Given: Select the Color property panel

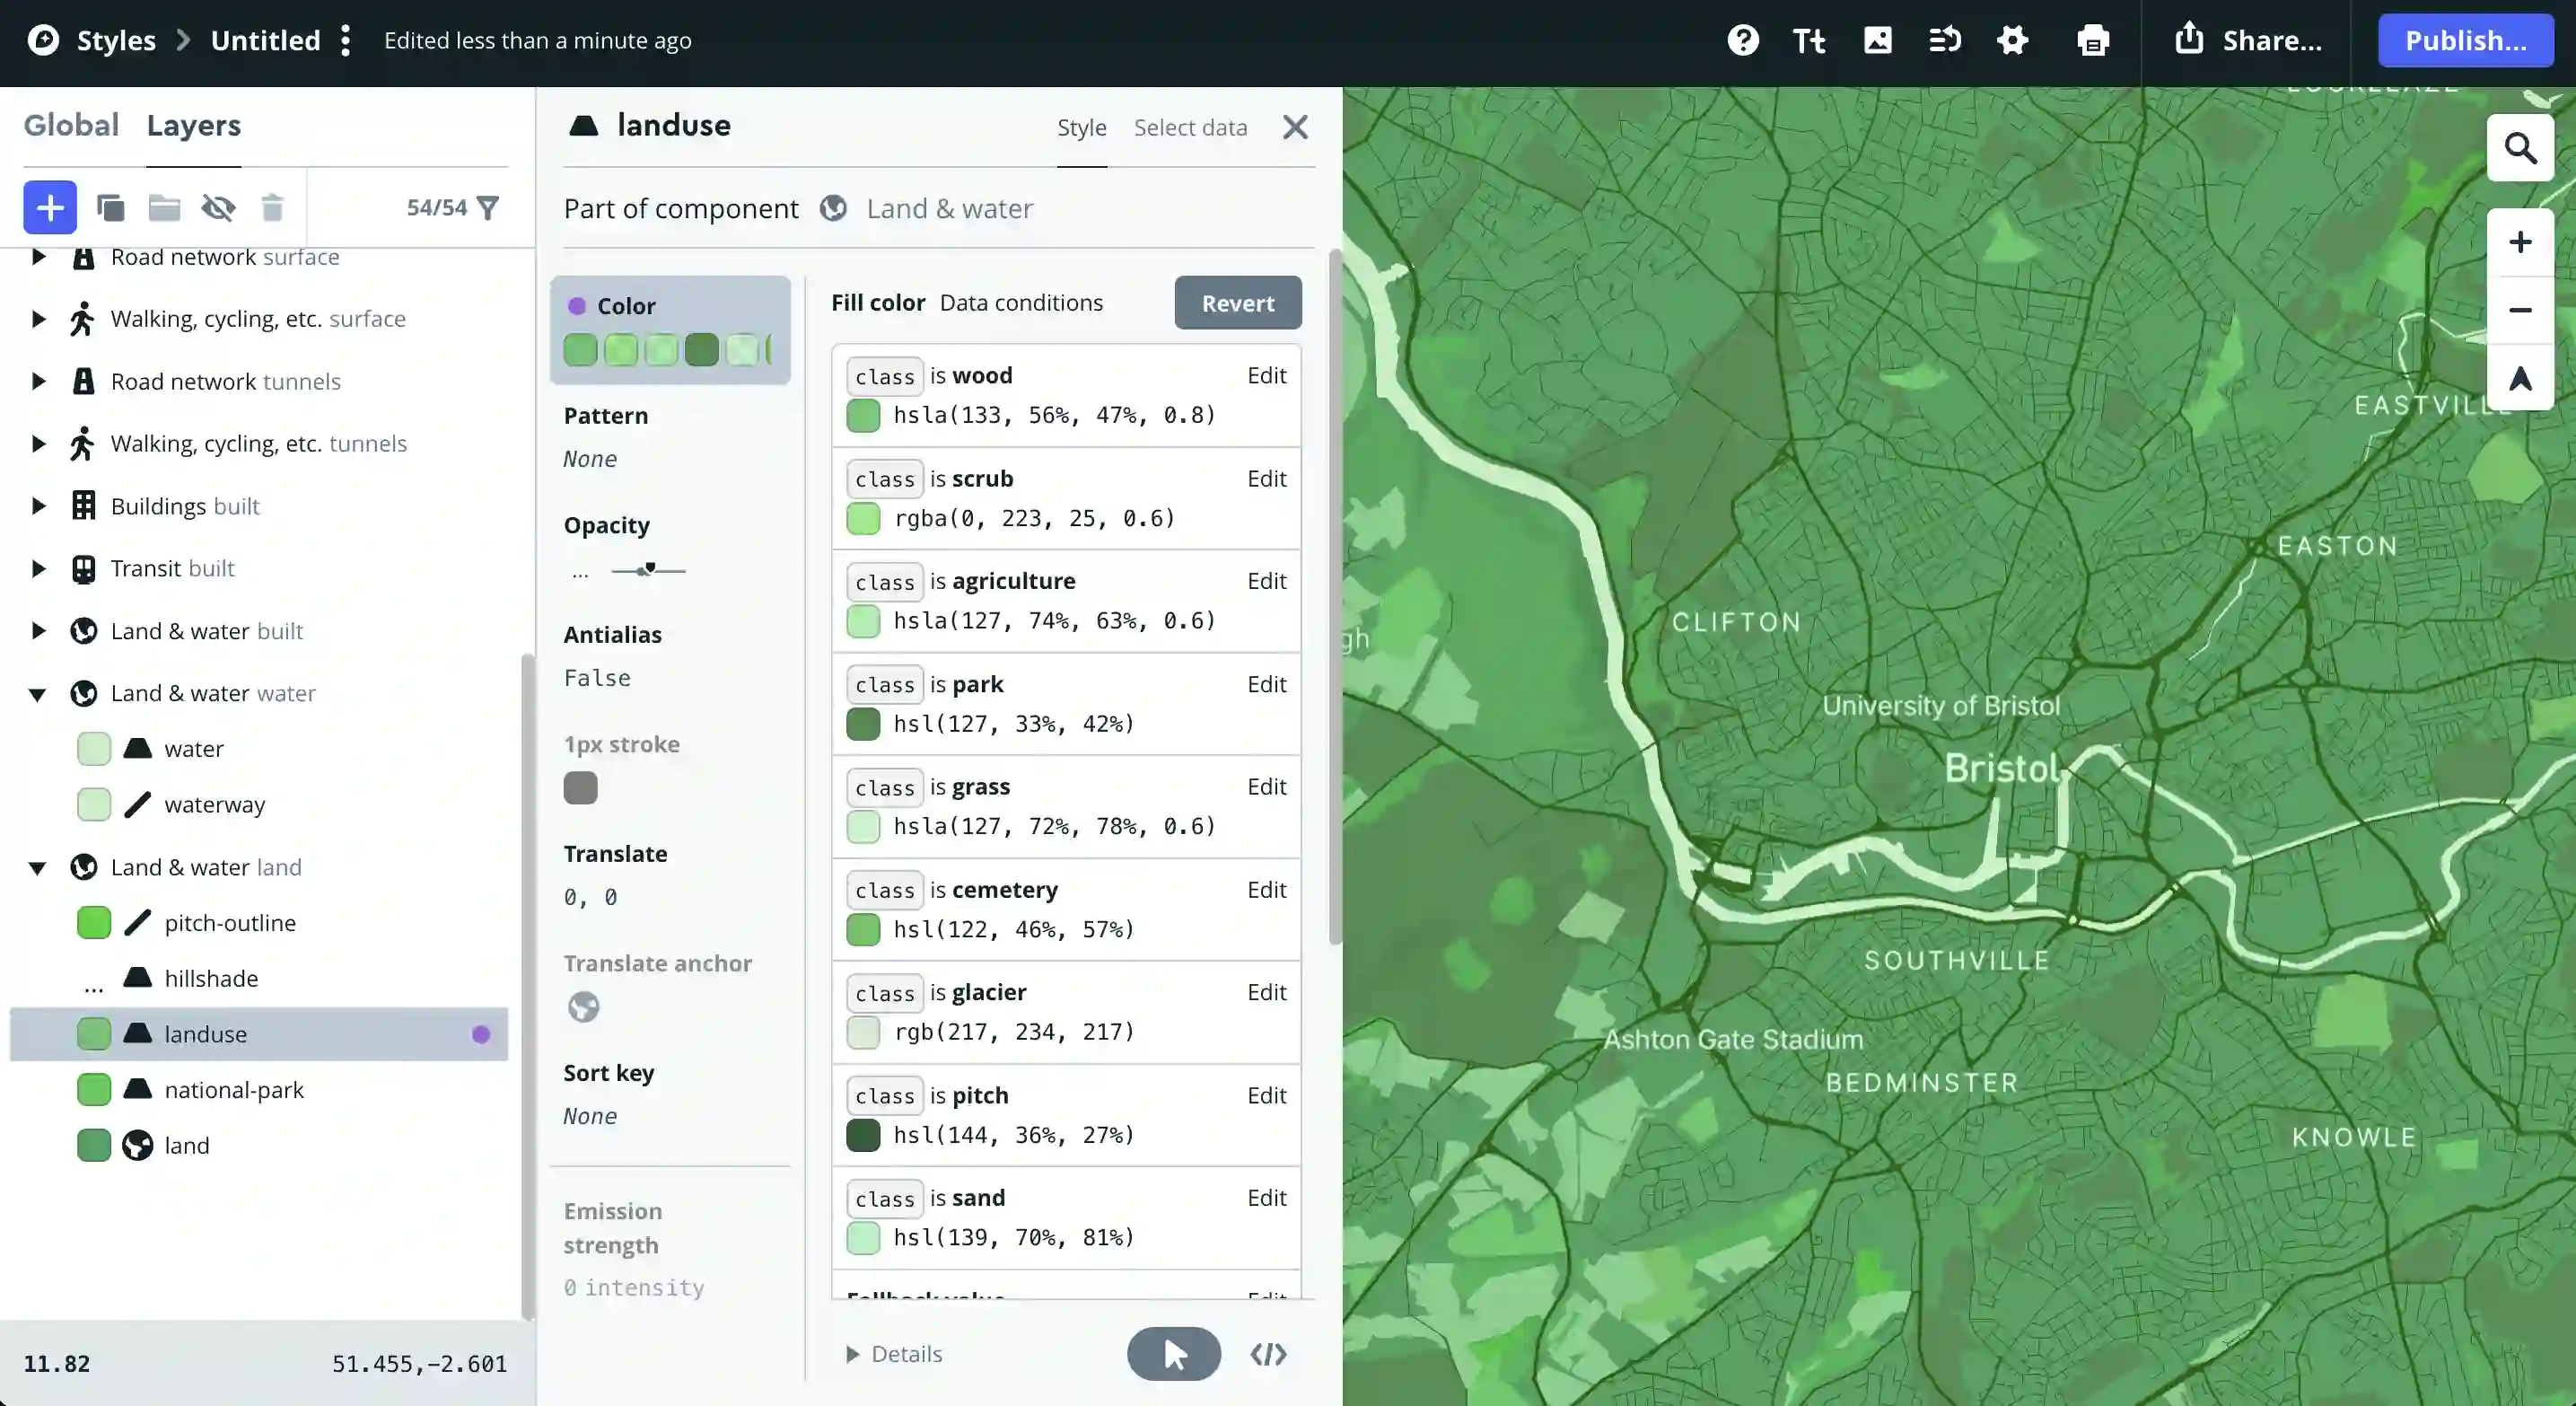Looking at the screenshot, I should click(670, 330).
